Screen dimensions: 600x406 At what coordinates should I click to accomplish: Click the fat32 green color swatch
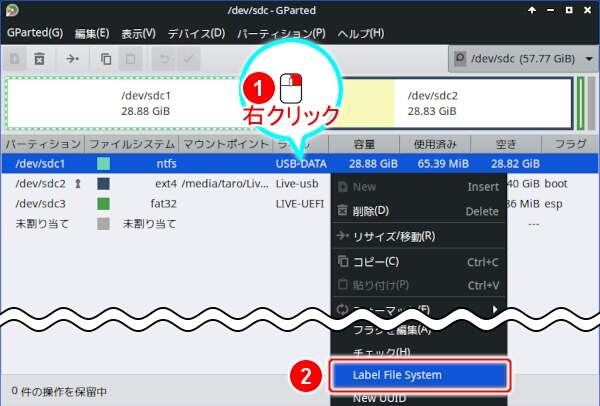pos(103,204)
